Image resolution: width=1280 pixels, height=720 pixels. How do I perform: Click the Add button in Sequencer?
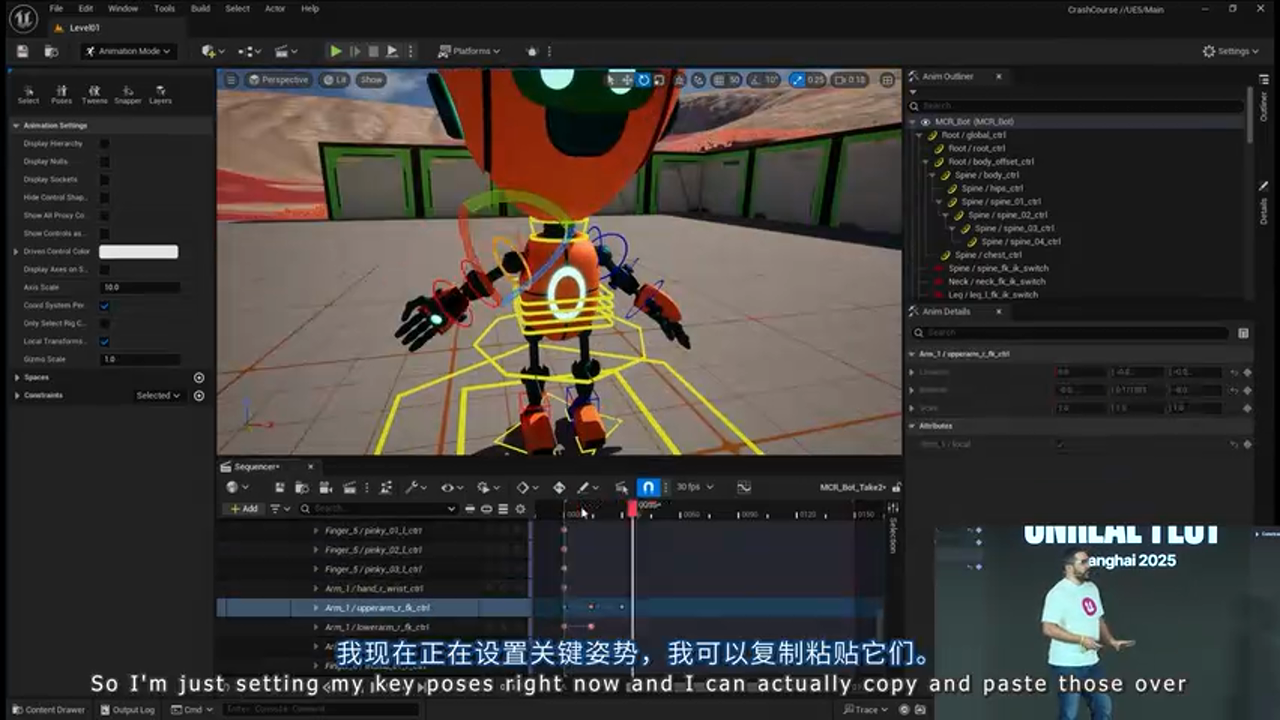point(243,508)
